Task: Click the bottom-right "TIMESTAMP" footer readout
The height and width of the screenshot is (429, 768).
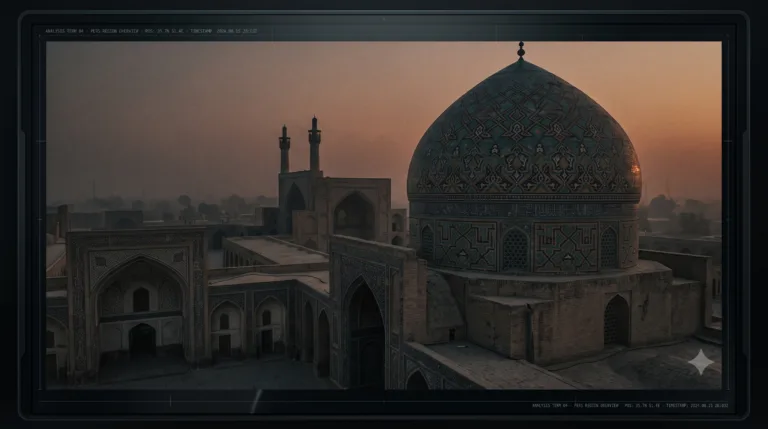Action: [697, 405]
